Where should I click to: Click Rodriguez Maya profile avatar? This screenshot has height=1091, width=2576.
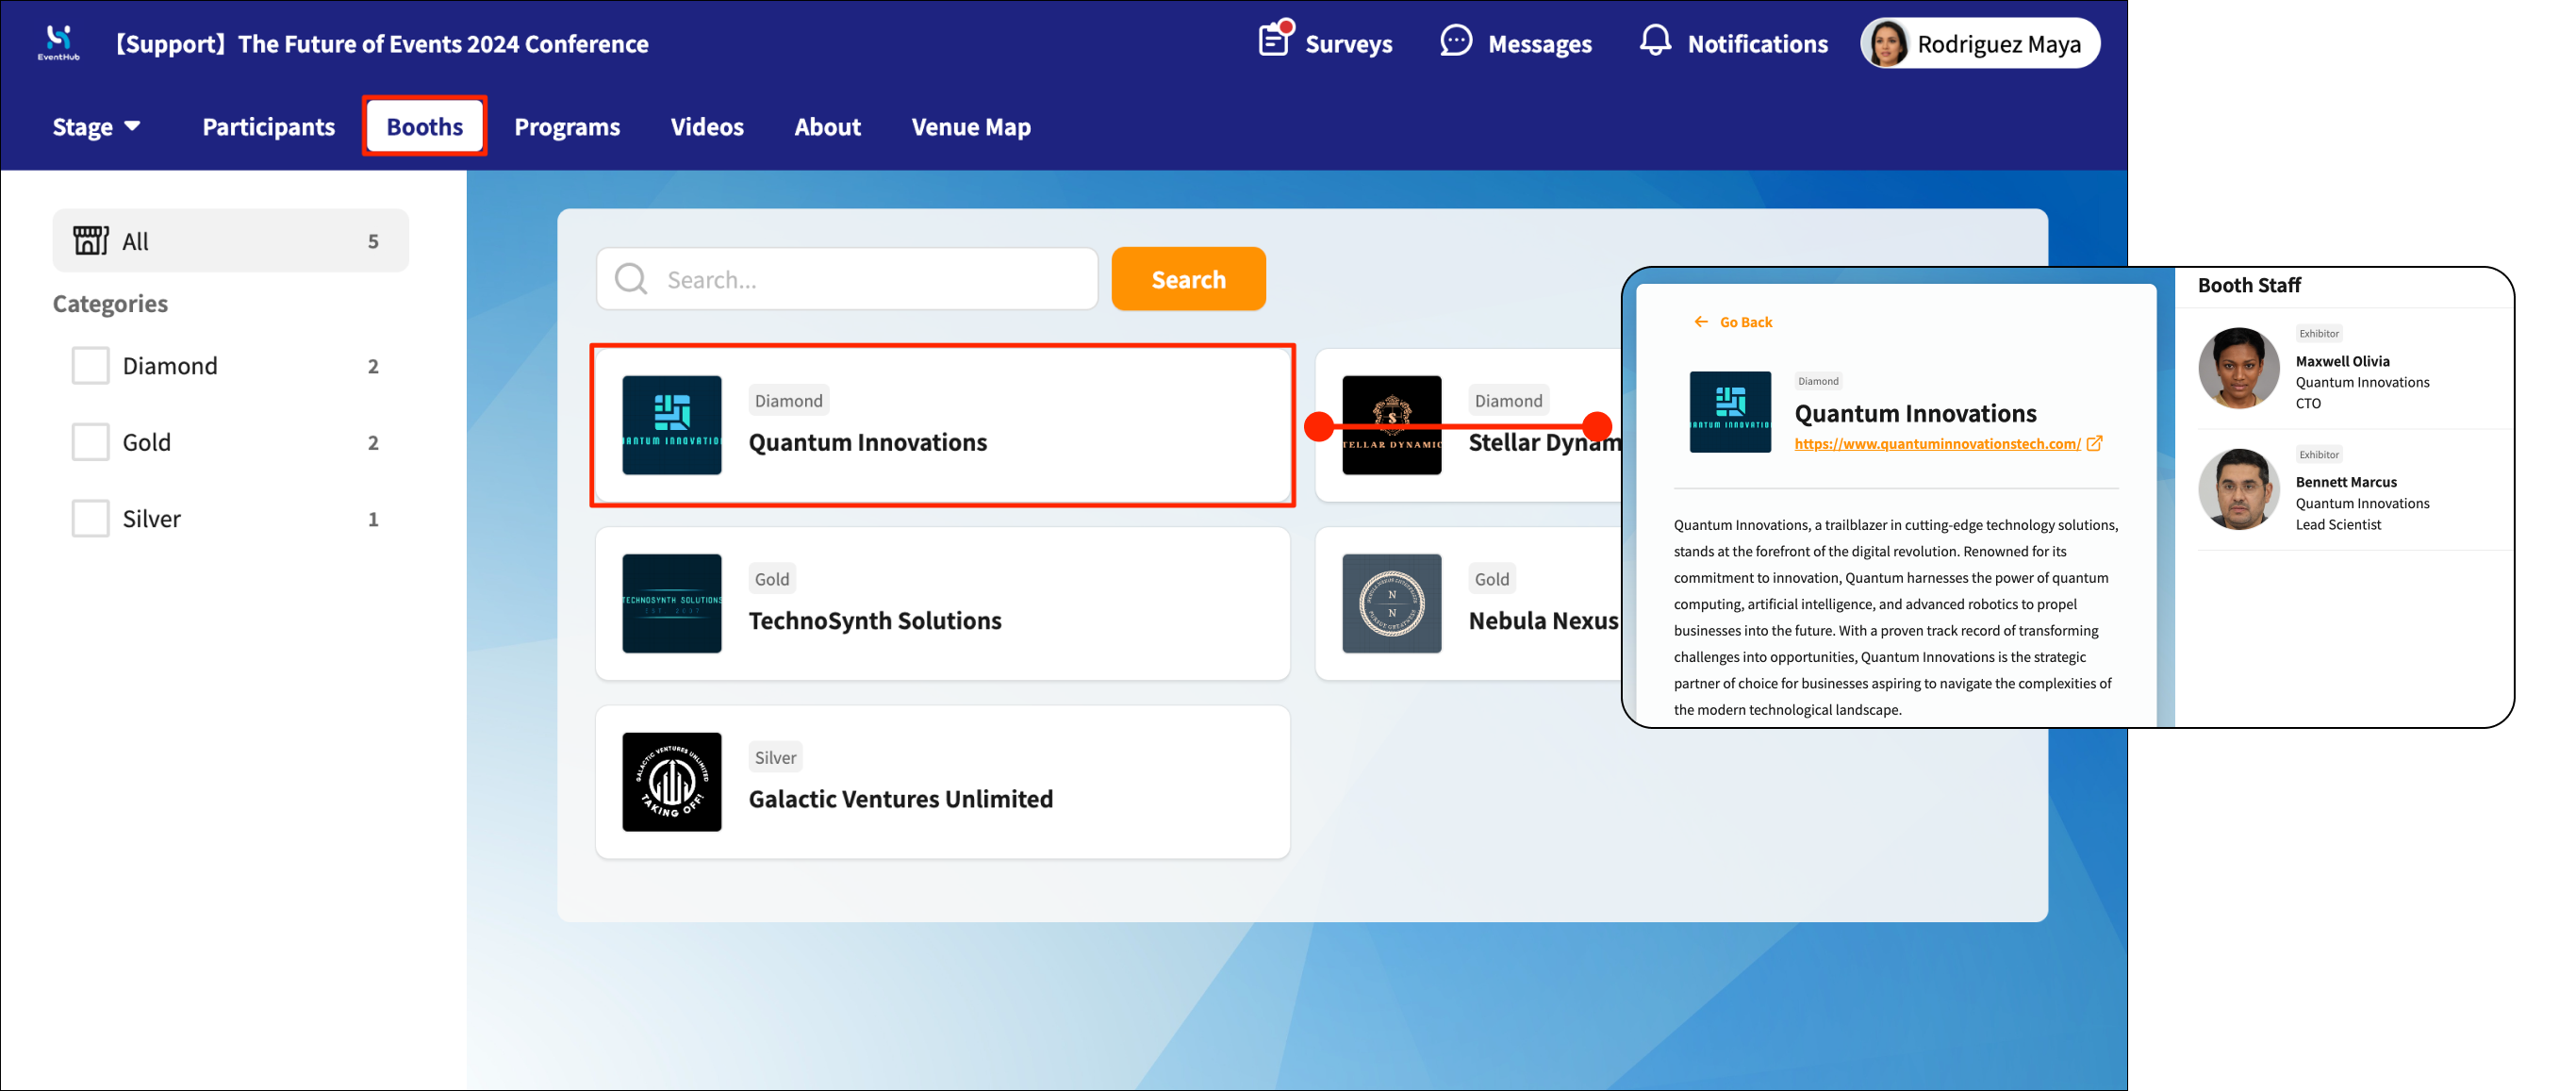1887,44
